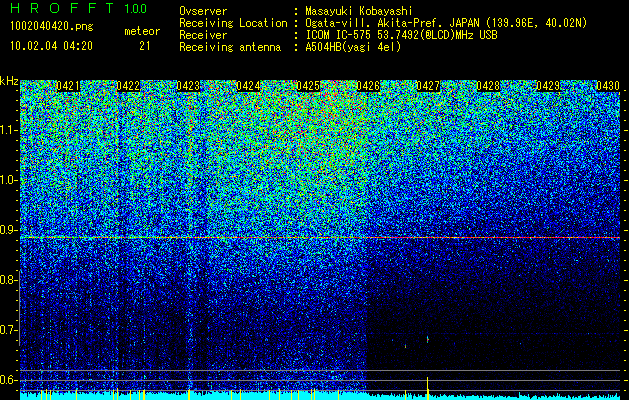Click the HROFFT title text
629x400 pixels.
point(63,8)
